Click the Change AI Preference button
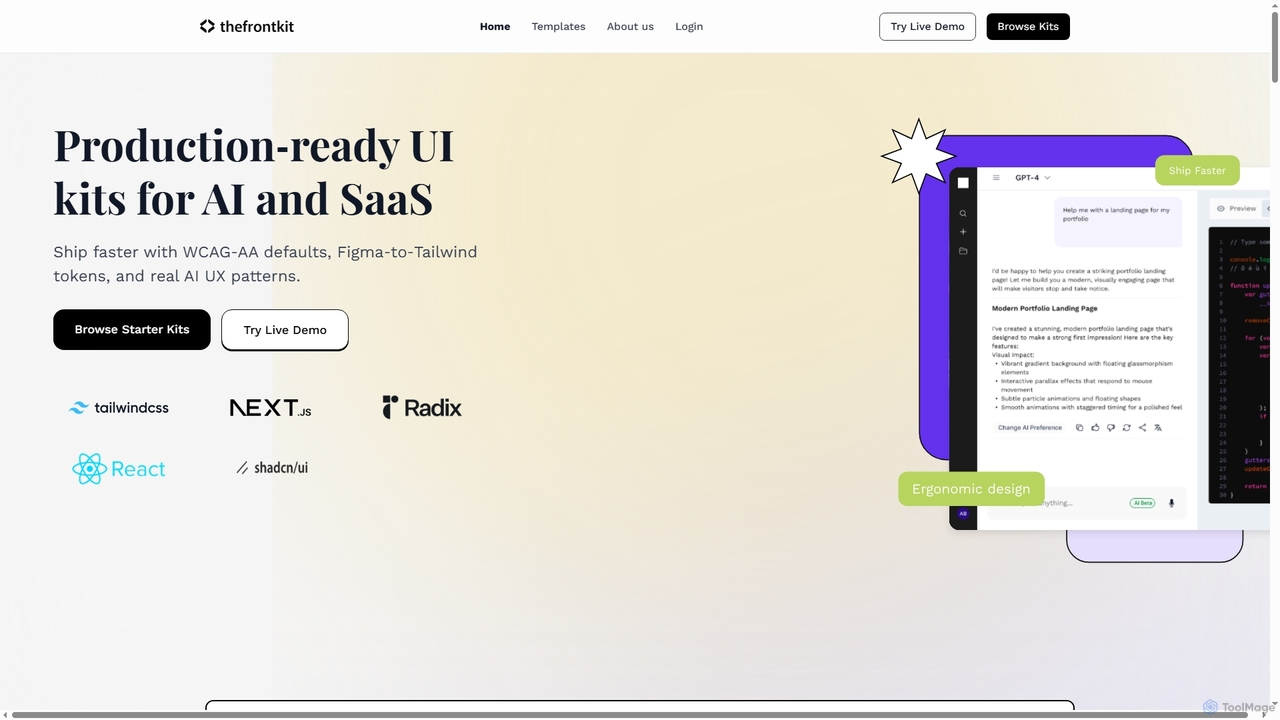This screenshot has height=720, width=1280. point(1030,427)
